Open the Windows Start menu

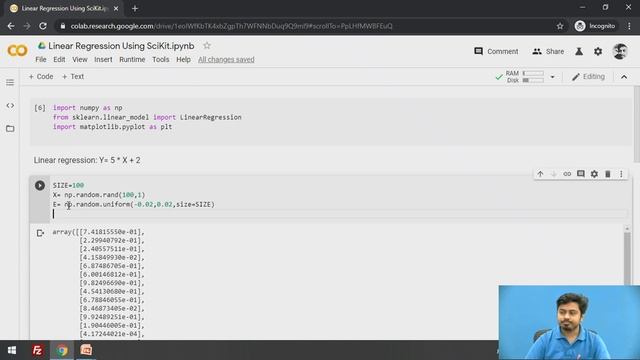[x=12, y=350]
